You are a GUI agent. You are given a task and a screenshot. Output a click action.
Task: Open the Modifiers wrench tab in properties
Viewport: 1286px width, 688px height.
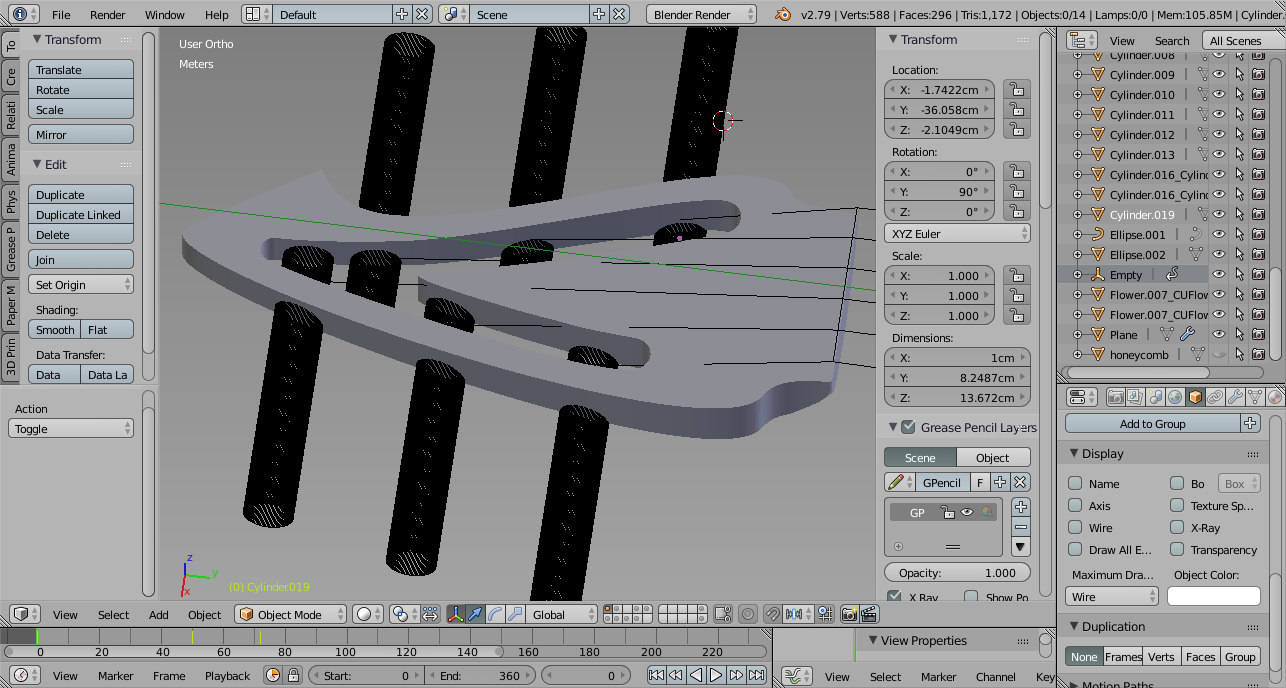[x=1235, y=397]
